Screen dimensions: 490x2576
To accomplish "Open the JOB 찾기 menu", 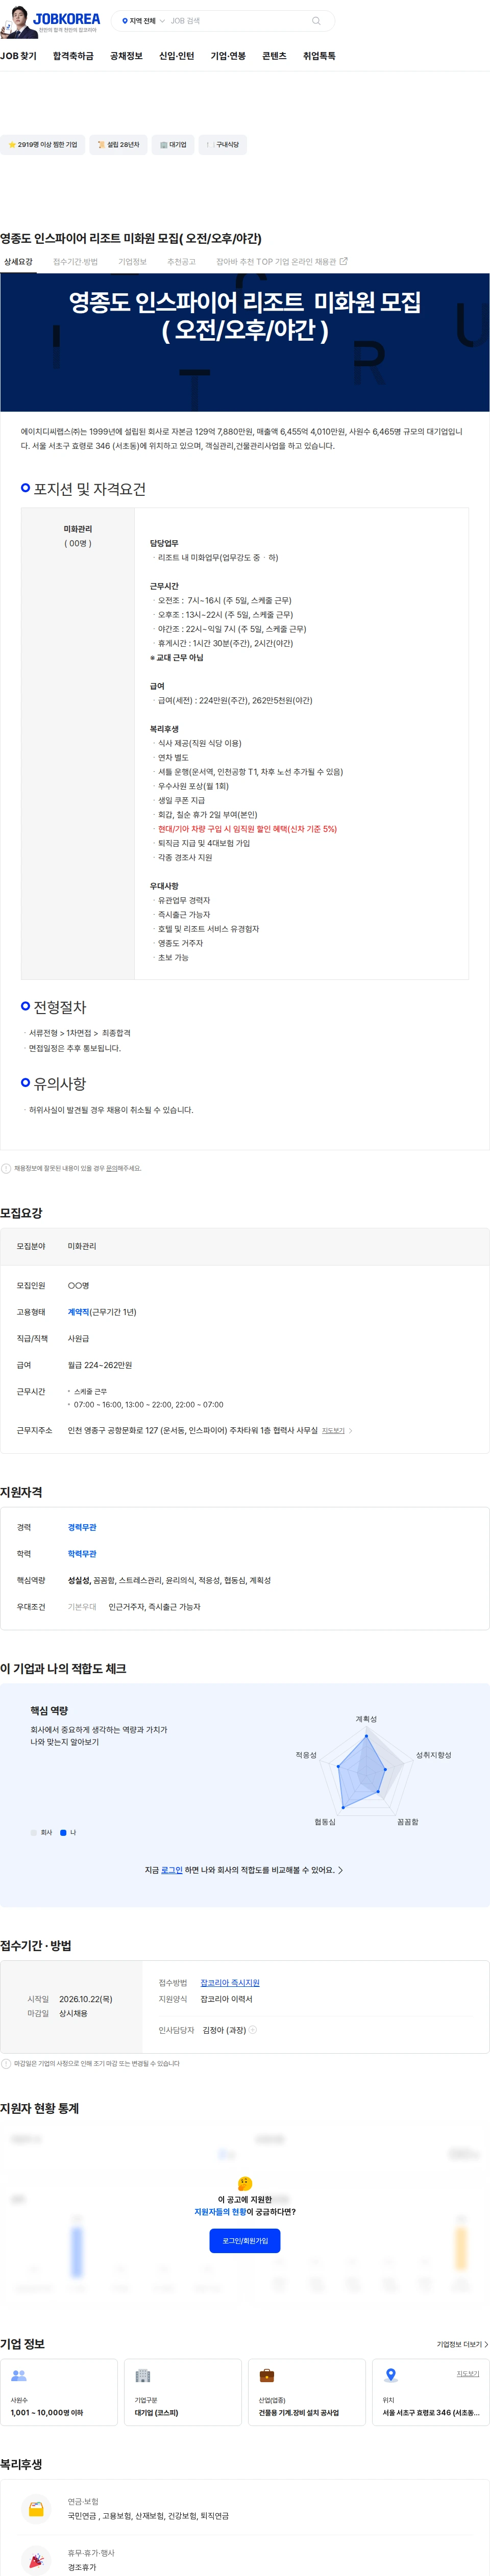I will point(18,56).
